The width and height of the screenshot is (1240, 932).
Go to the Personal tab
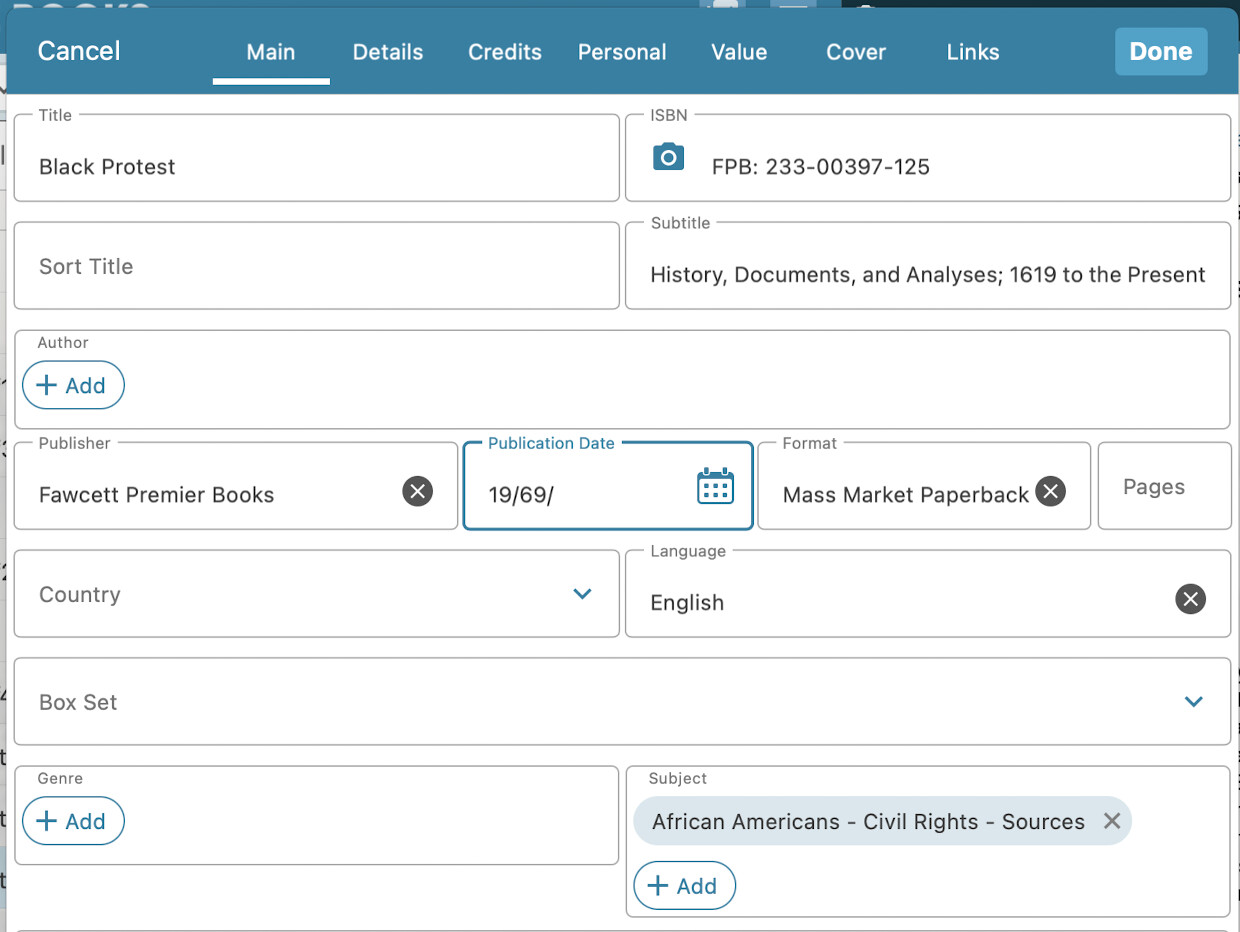(x=622, y=52)
